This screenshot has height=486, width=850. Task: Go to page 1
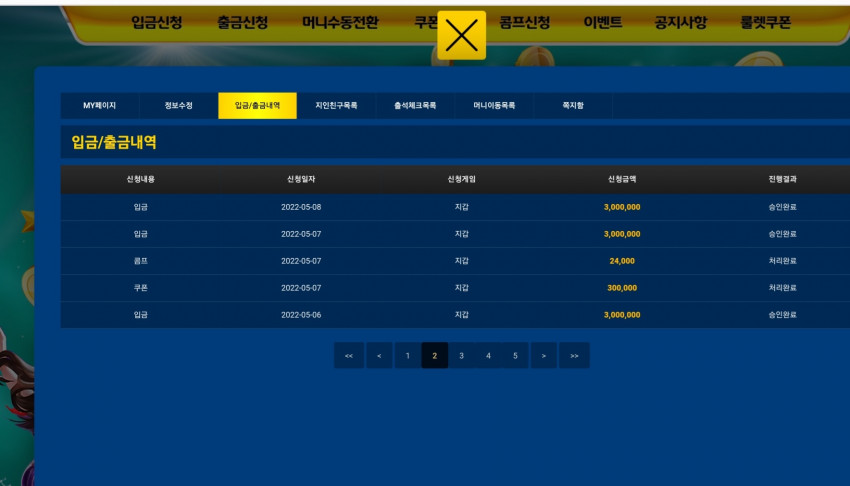pyautogui.click(x=408, y=355)
